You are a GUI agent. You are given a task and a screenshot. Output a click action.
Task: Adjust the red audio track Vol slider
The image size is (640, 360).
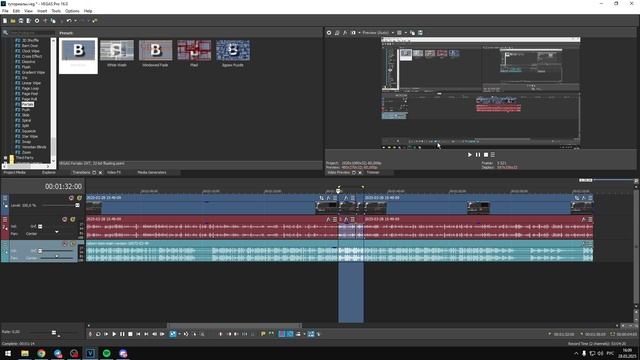click(40, 227)
